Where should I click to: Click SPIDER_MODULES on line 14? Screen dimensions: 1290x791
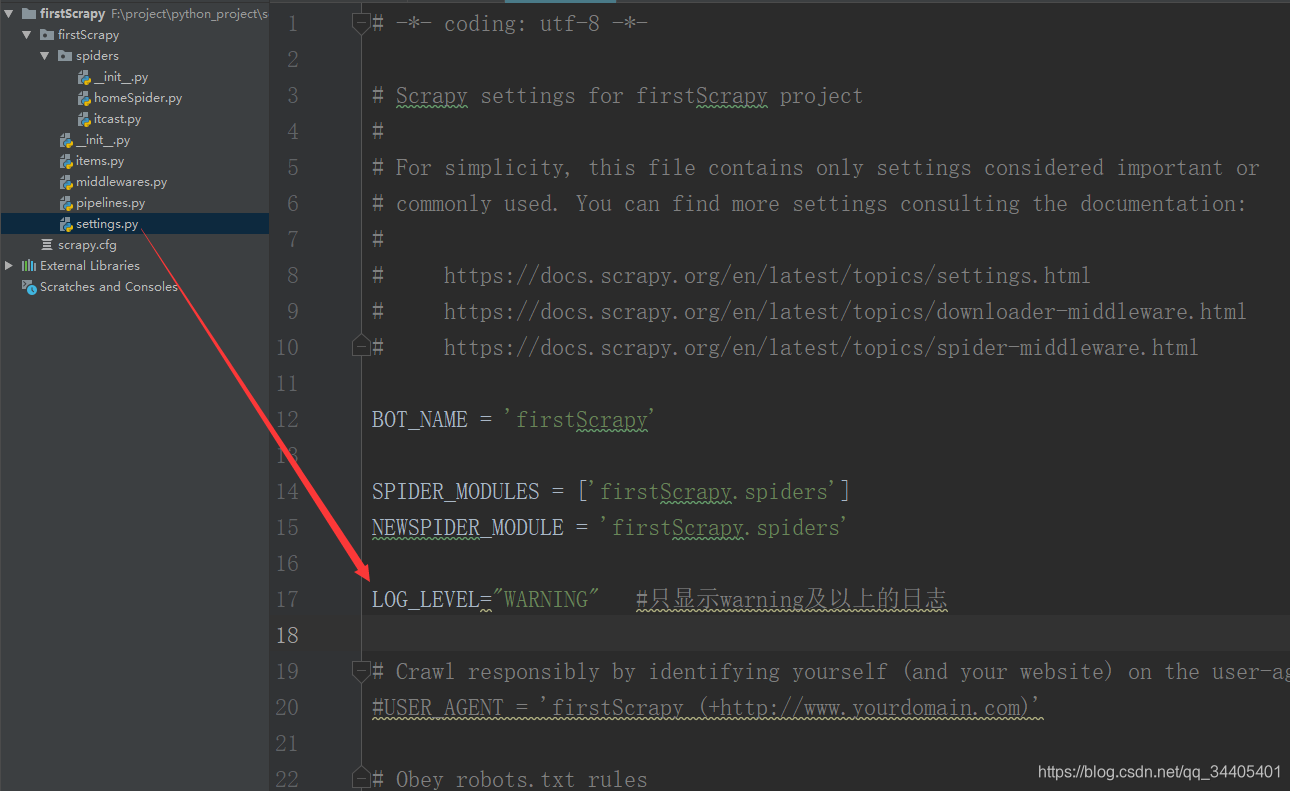pyautogui.click(x=456, y=491)
